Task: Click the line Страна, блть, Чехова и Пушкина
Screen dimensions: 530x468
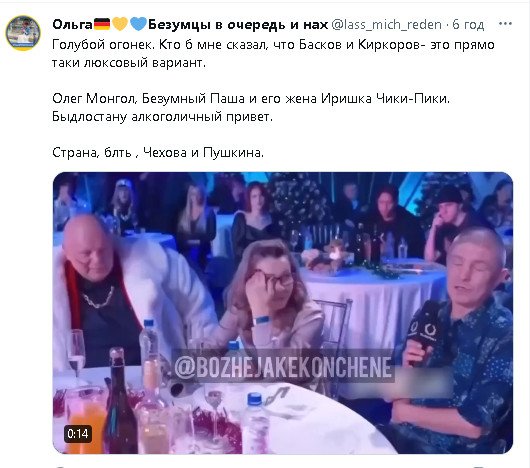Action: pos(158,153)
